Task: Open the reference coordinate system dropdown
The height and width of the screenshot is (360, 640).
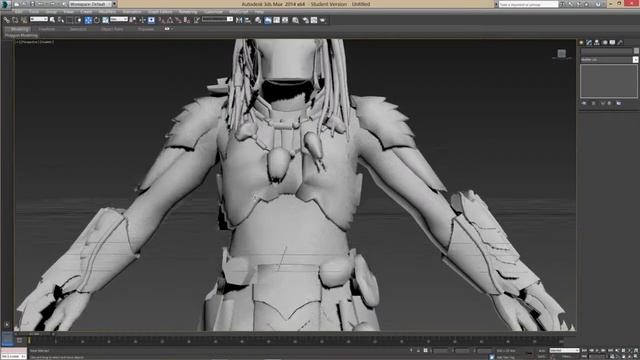Action: point(119,19)
